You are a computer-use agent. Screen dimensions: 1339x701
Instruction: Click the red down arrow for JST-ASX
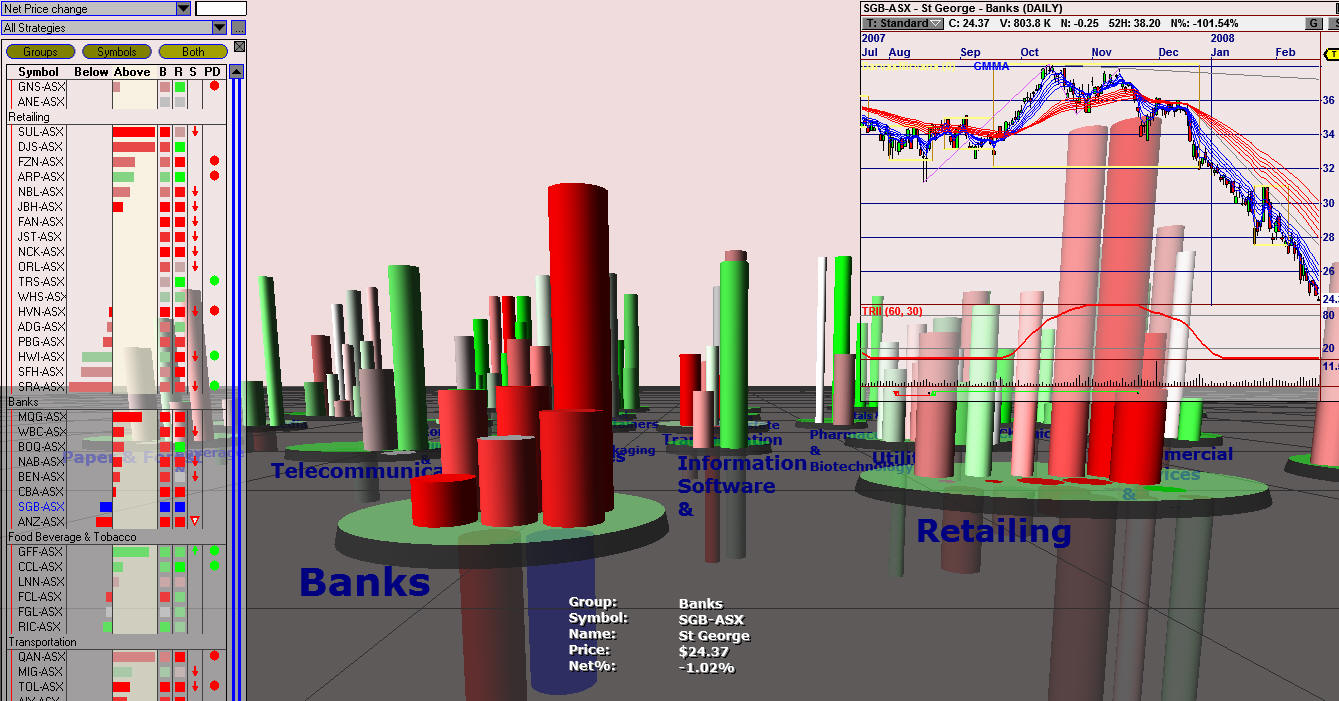[195, 237]
